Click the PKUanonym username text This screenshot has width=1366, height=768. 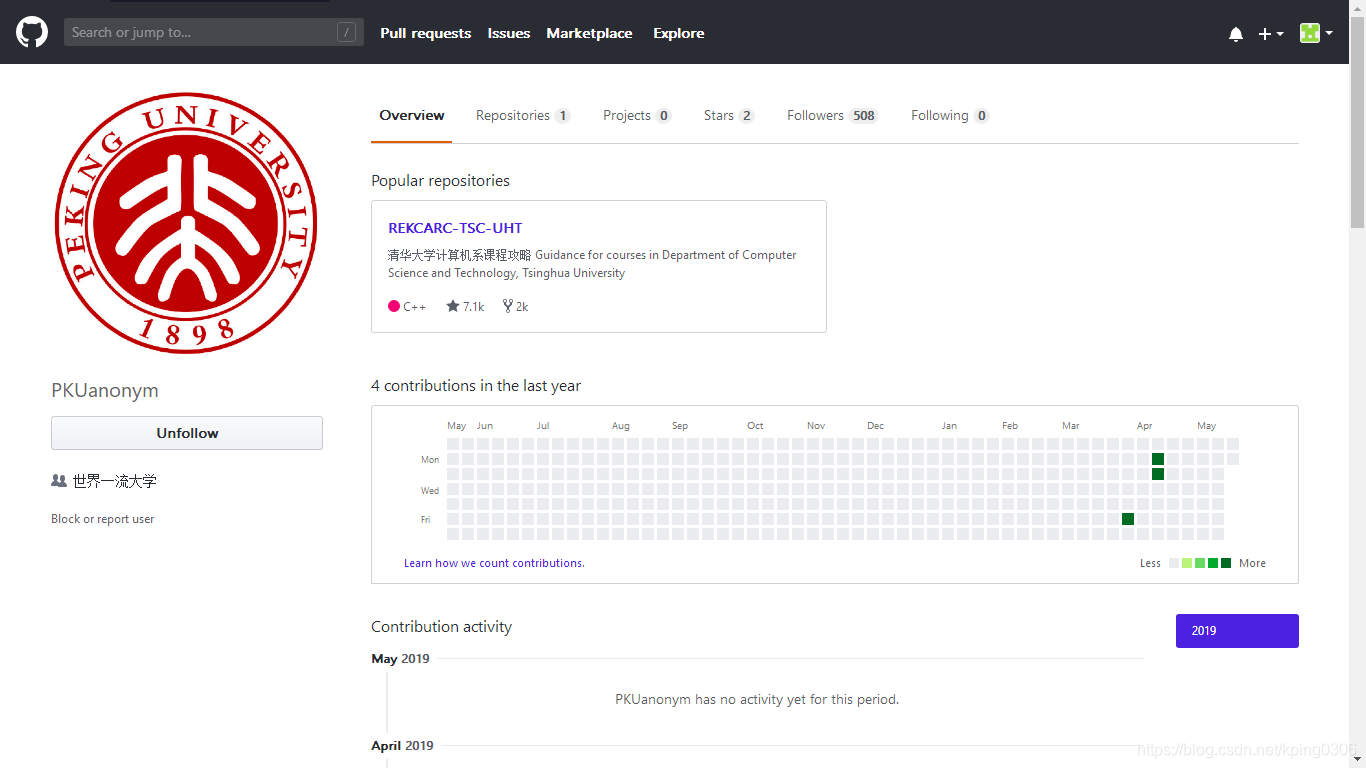coord(105,390)
